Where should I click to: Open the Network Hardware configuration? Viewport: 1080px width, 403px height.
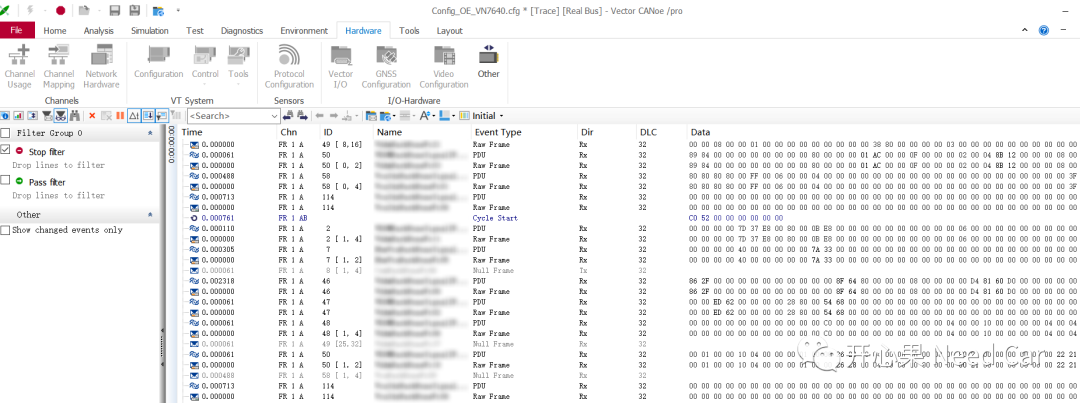[x=101, y=64]
